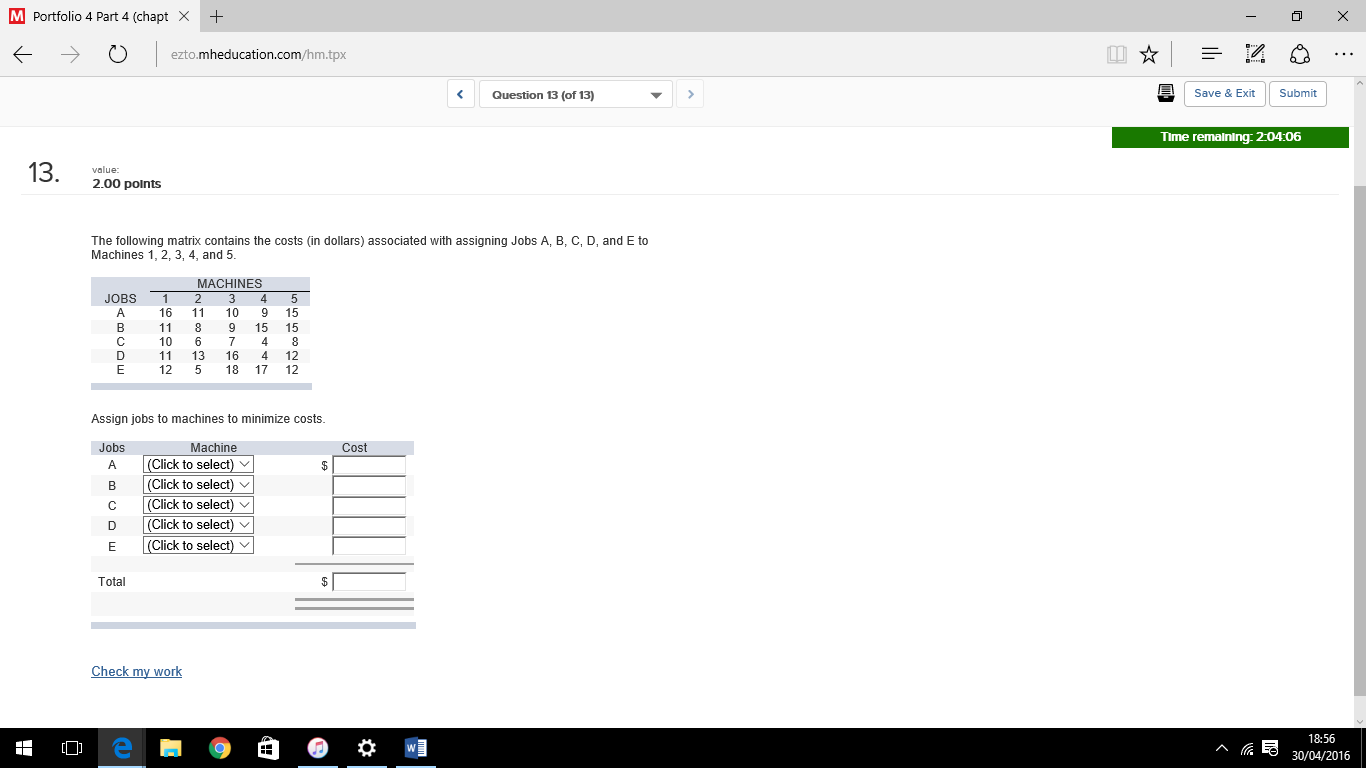The width and height of the screenshot is (1366, 768).
Task: Click the next question arrow
Action: point(691,95)
